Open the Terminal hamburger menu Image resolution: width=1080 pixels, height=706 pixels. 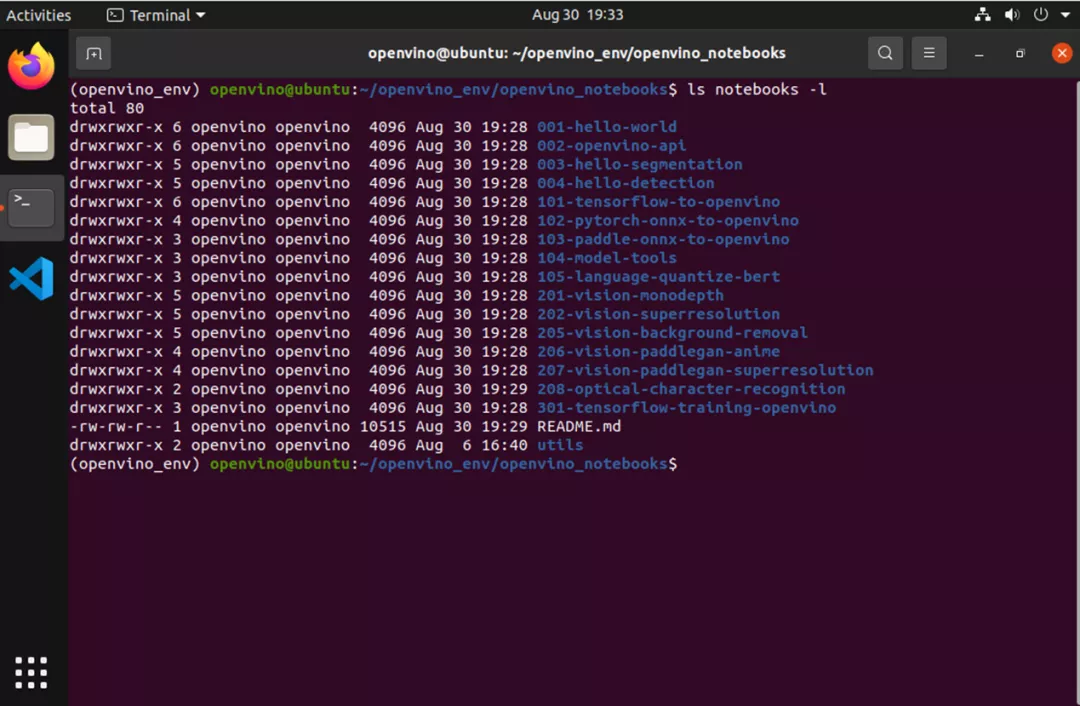(x=928, y=53)
